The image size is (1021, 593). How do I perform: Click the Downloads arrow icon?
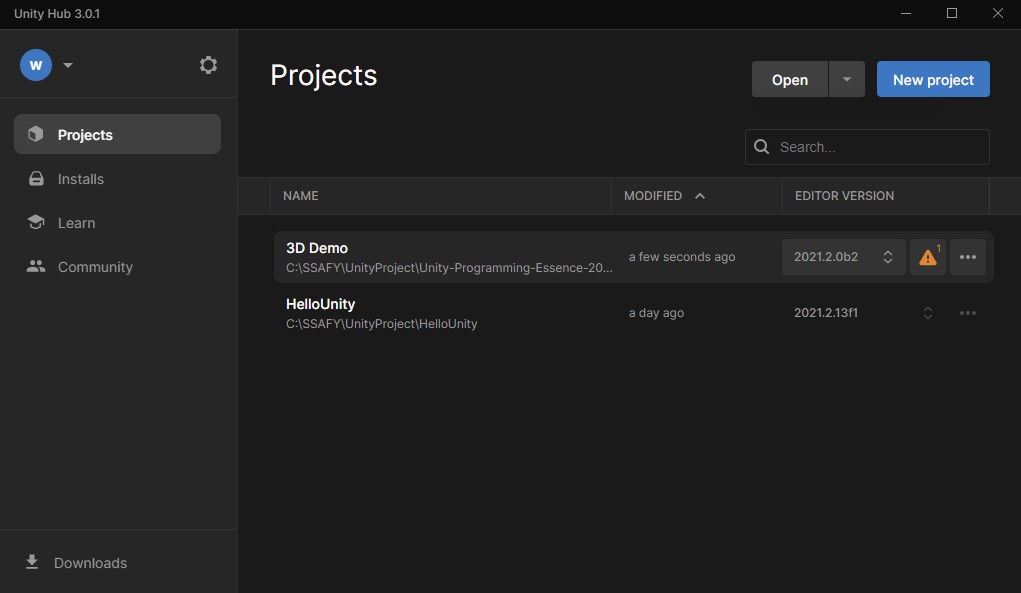point(32,562)
